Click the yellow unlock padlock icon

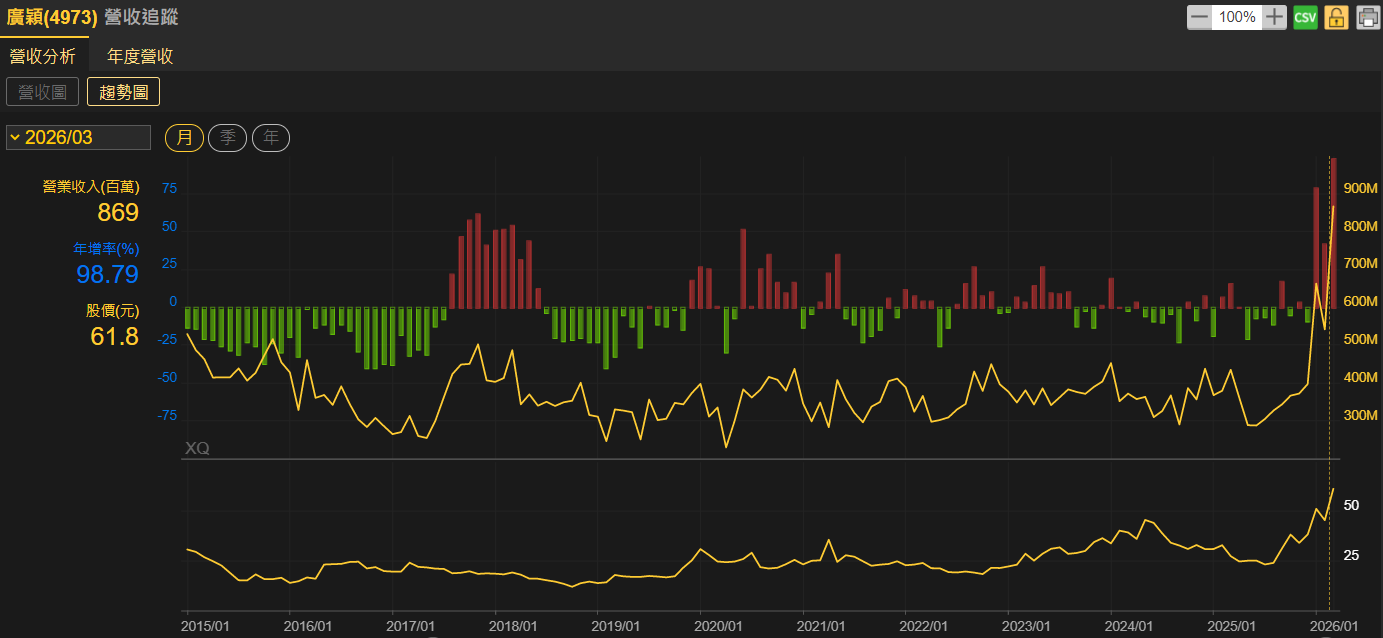[x=1336, y=17]
